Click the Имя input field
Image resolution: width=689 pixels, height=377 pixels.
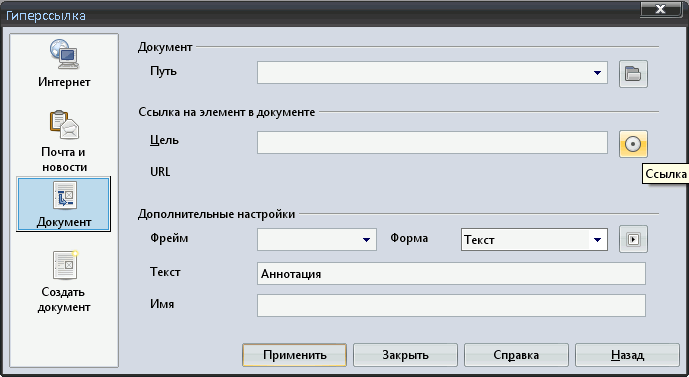click(451, 305)
